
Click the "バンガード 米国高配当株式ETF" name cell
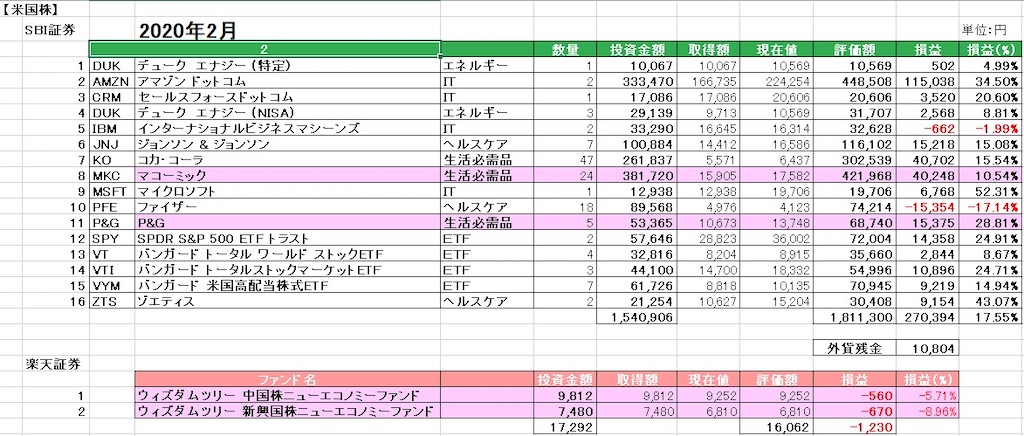point(287,285)
